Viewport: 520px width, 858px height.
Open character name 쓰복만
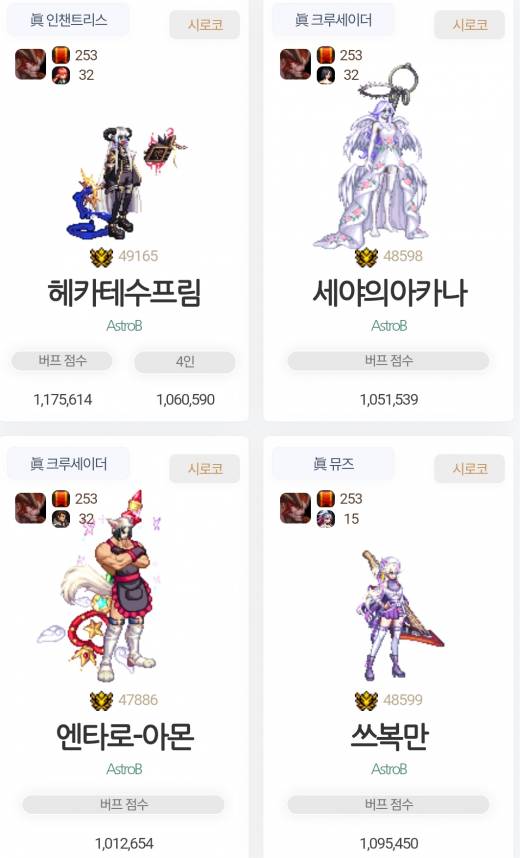pyautogui.click(x=389, y=737)
